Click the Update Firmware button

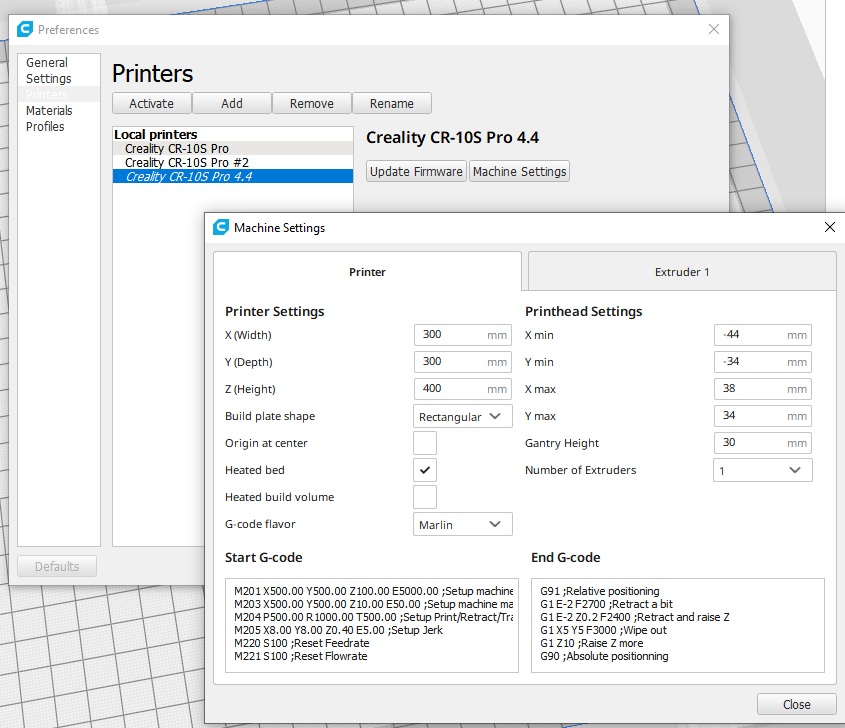[416, 171]
